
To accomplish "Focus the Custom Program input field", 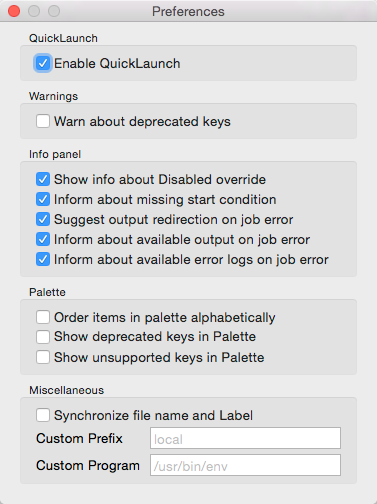I will click(245, 465).
